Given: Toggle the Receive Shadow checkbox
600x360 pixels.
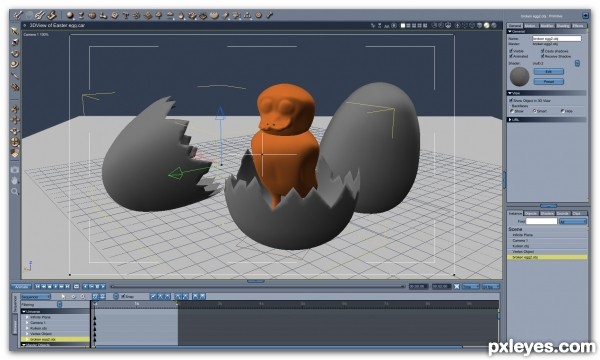Looking at the screenshot, I should (543, 56).
